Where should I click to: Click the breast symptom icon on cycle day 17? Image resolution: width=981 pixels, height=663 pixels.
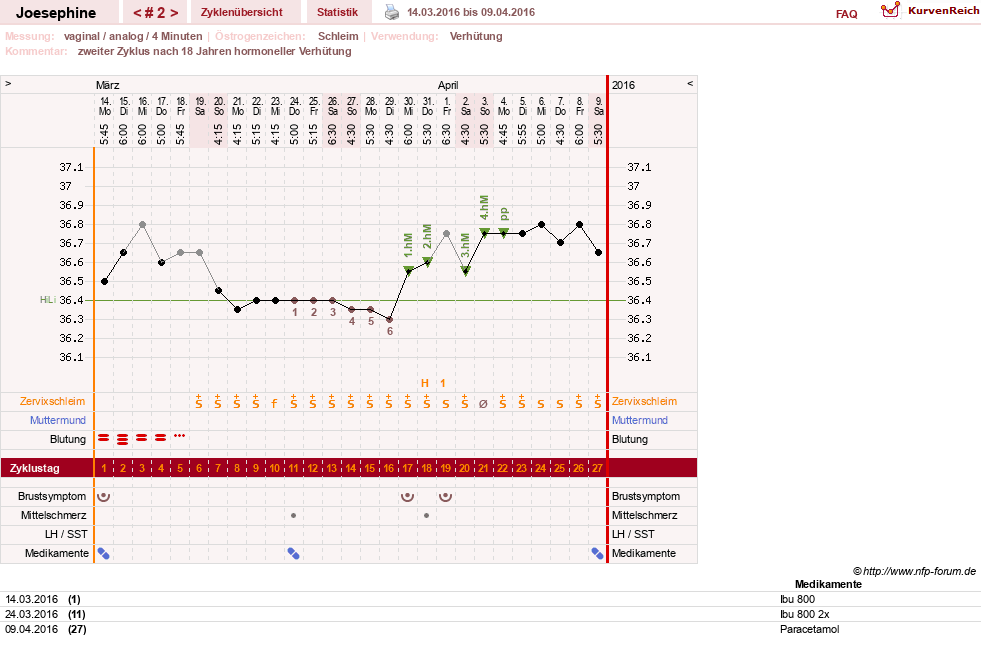tap(407, 497)
